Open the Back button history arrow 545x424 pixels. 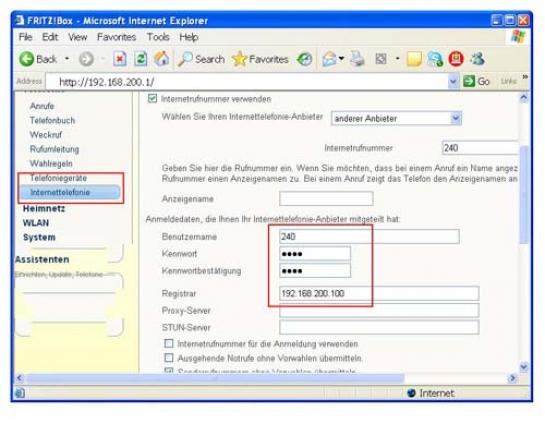coord(67,59)
